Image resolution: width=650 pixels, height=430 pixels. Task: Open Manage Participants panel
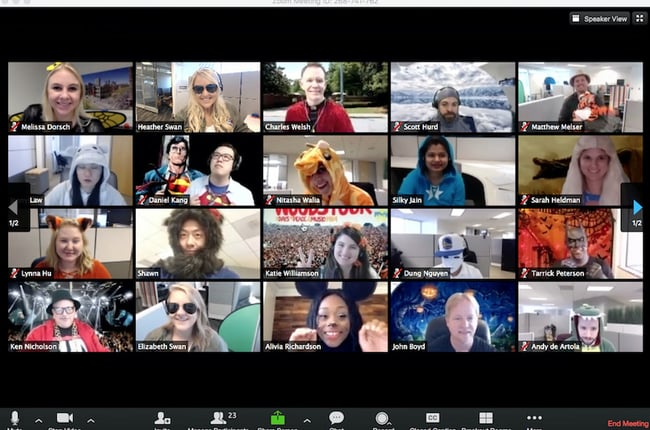pos(218,418)
